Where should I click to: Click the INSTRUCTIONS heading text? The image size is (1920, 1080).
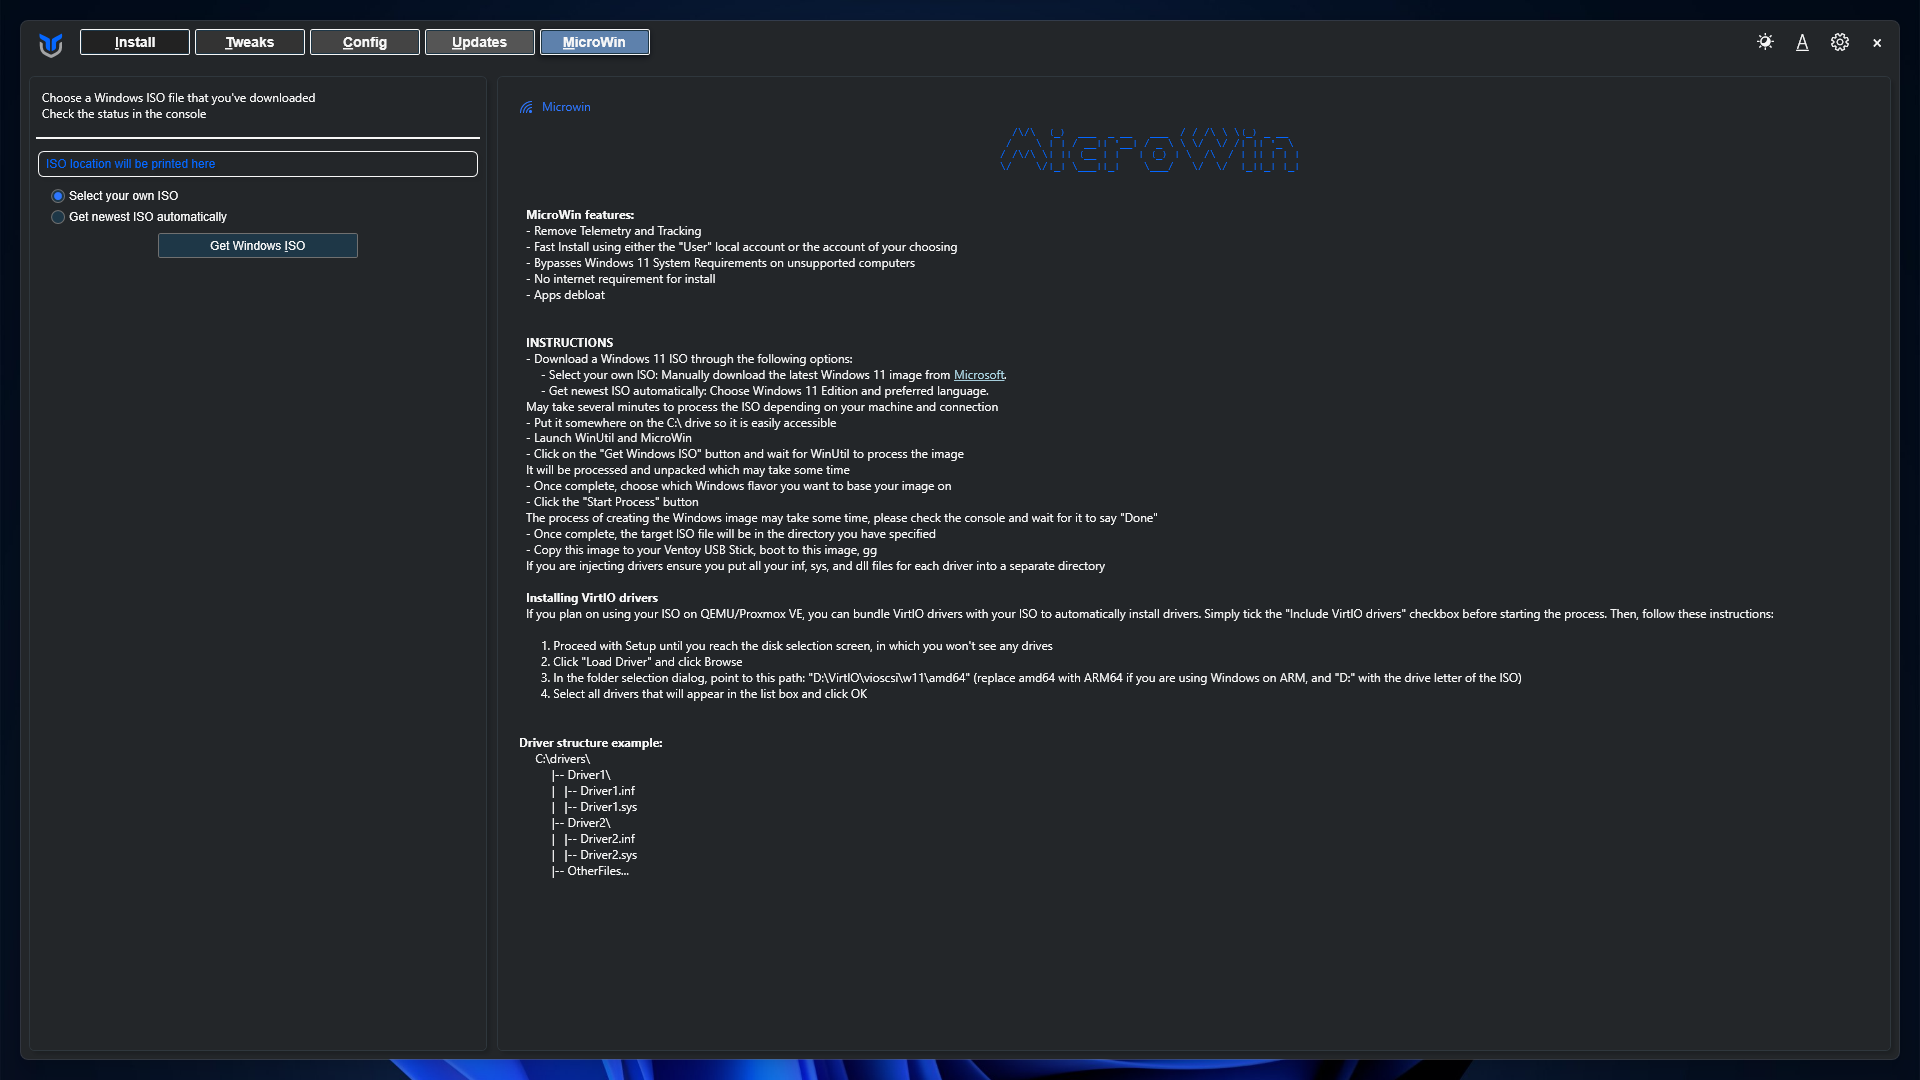(x=570, y=343)
